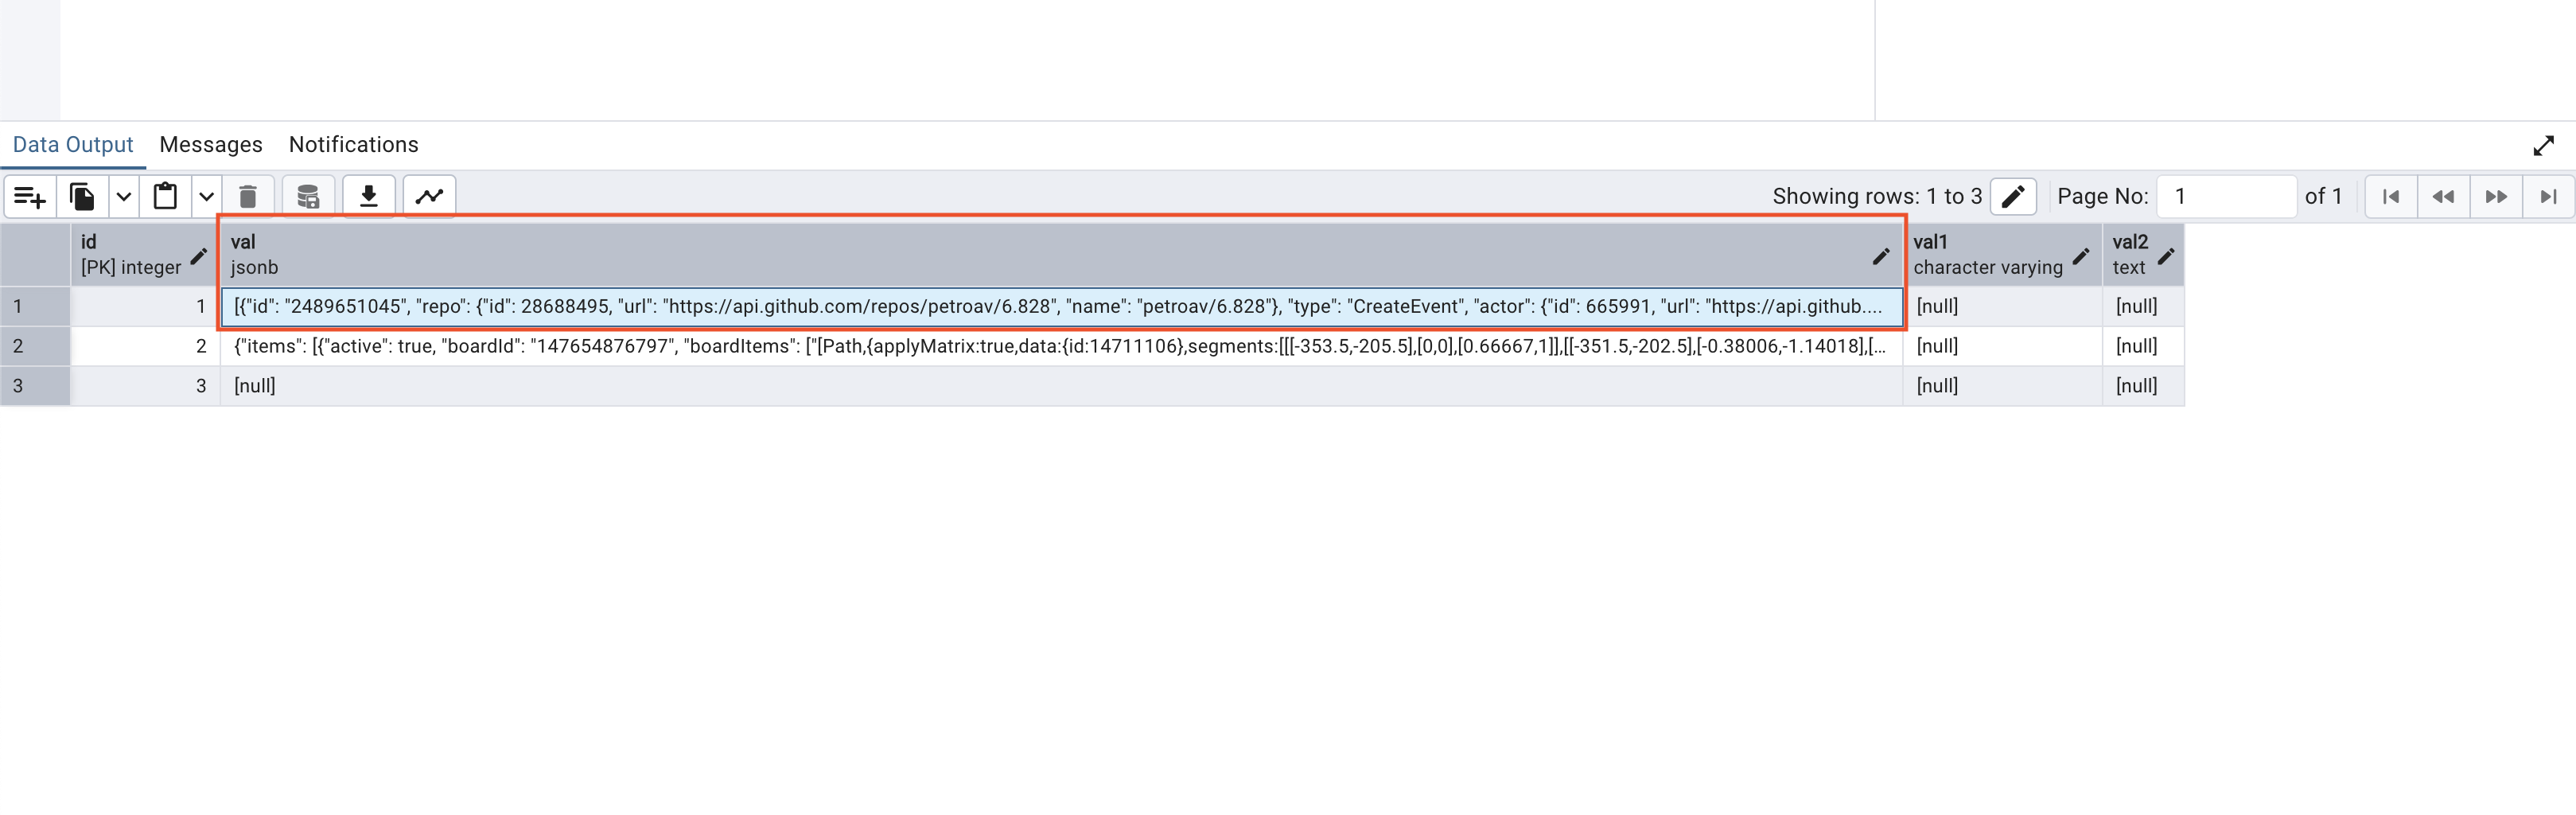
Task: Click the Add row toolbar icon
Action: (30, 197)
